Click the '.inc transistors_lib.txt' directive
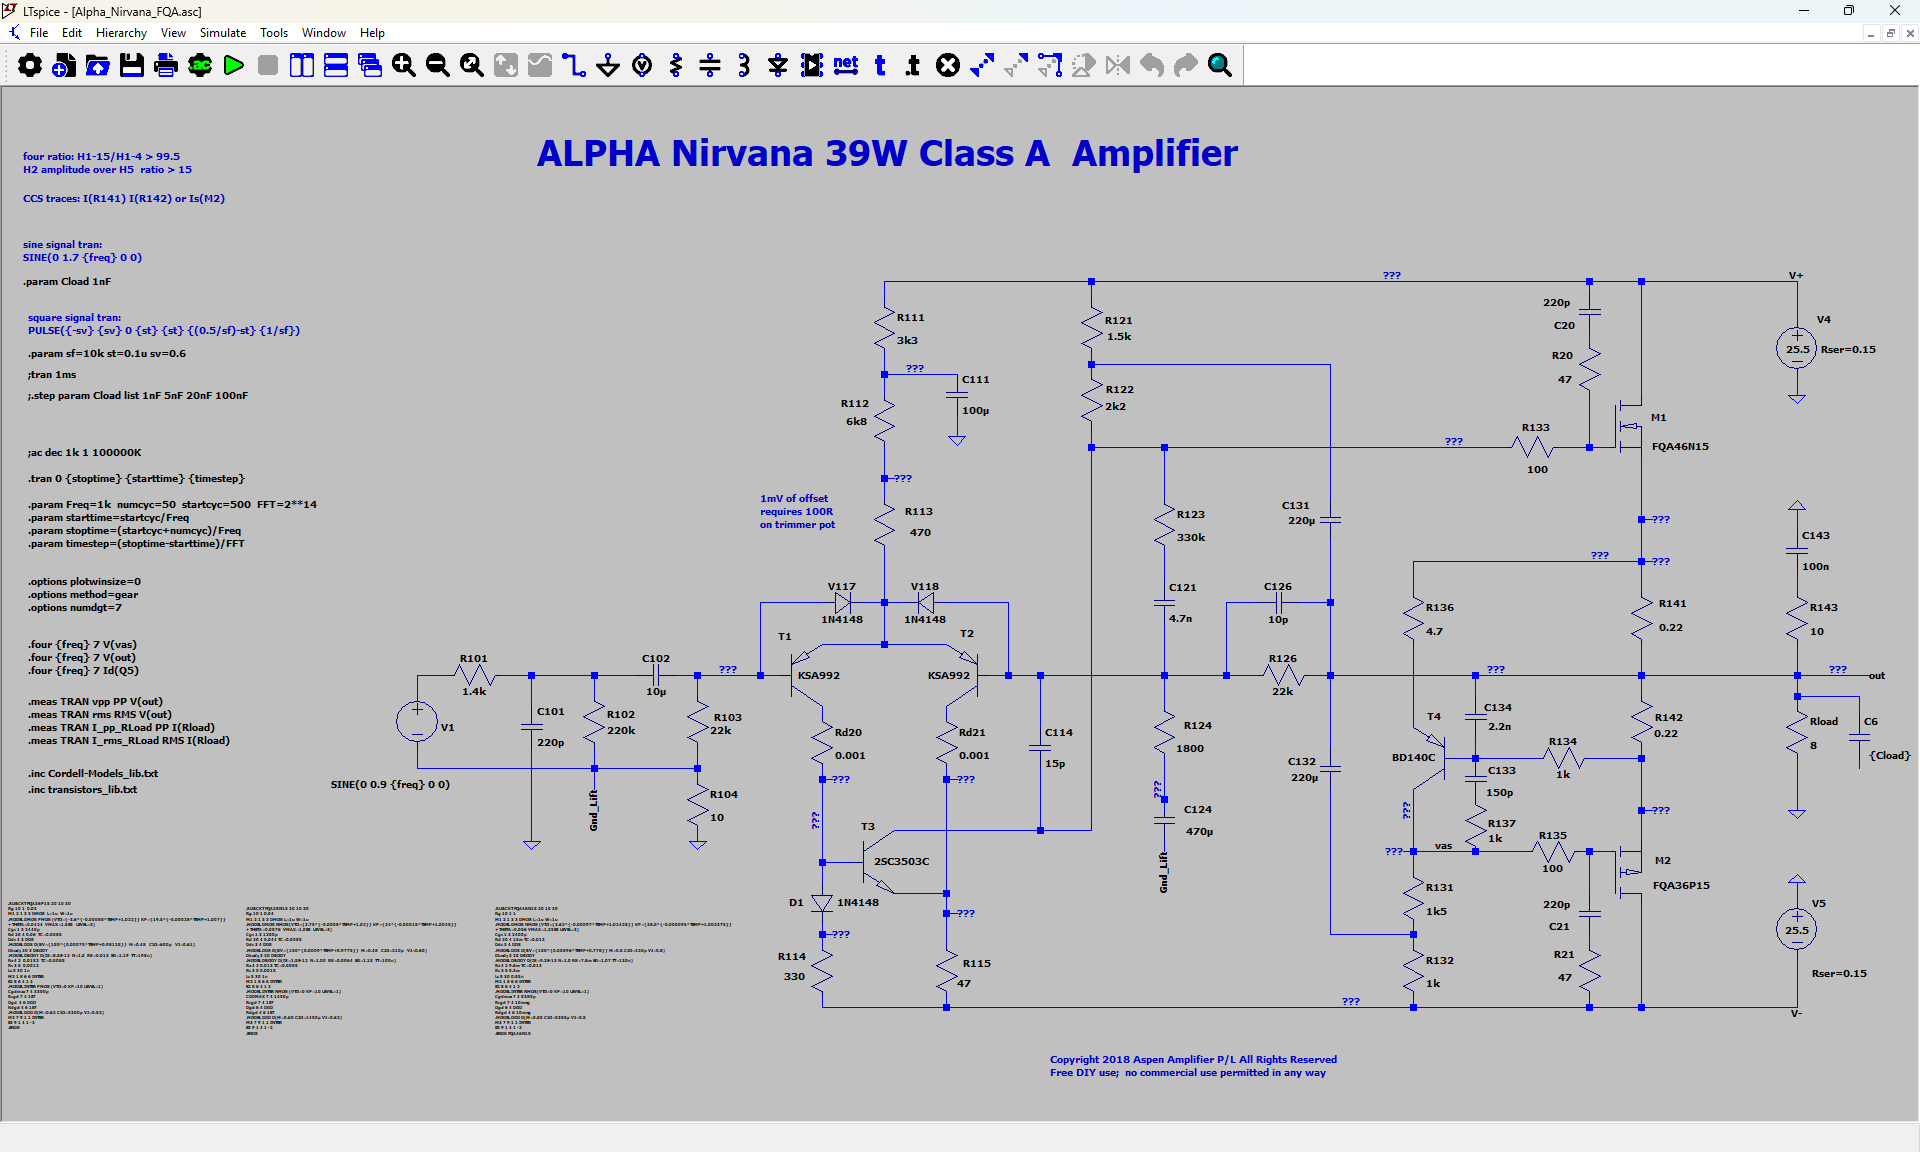Image resolution: width=1920 pixels, height=1152 pixels. [82, 790]
